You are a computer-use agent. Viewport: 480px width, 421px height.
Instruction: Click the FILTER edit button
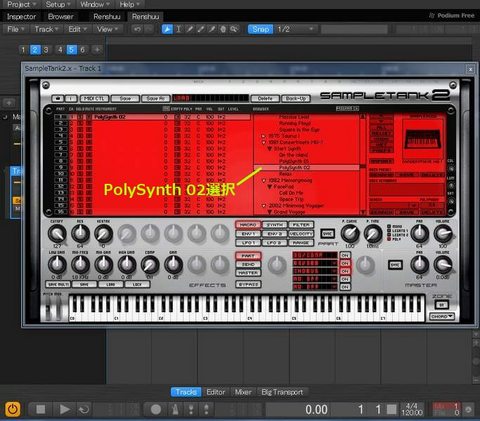tap(301, 225)
